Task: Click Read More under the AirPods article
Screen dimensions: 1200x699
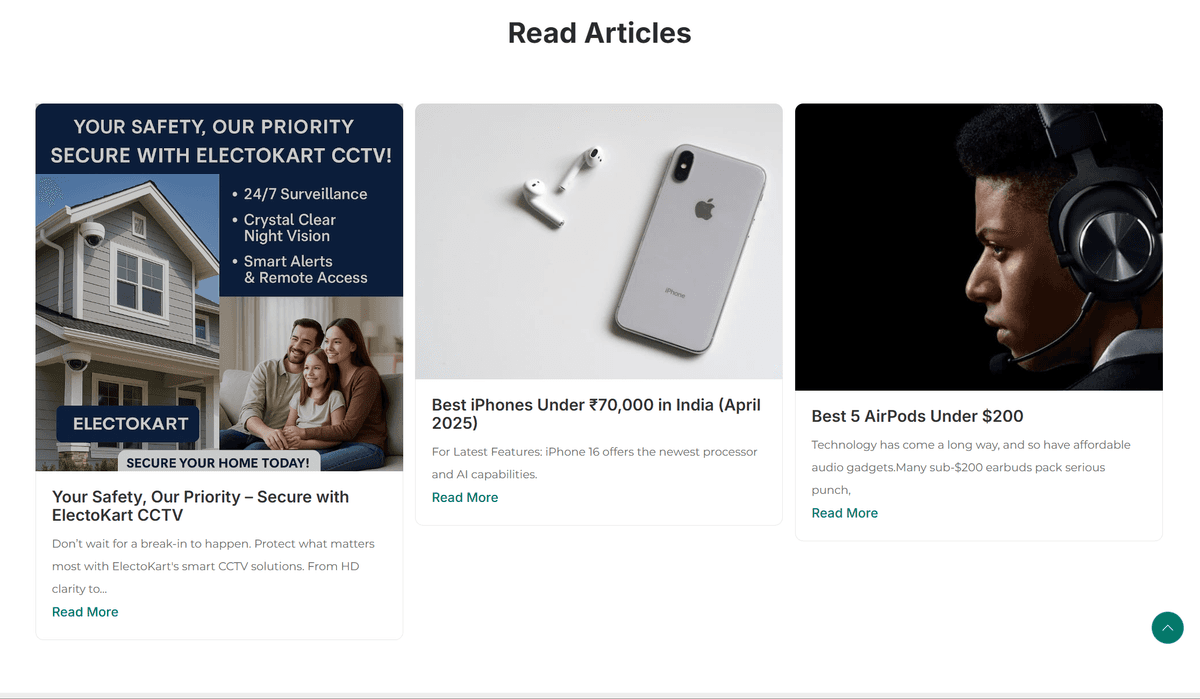Action: (845, 513)
